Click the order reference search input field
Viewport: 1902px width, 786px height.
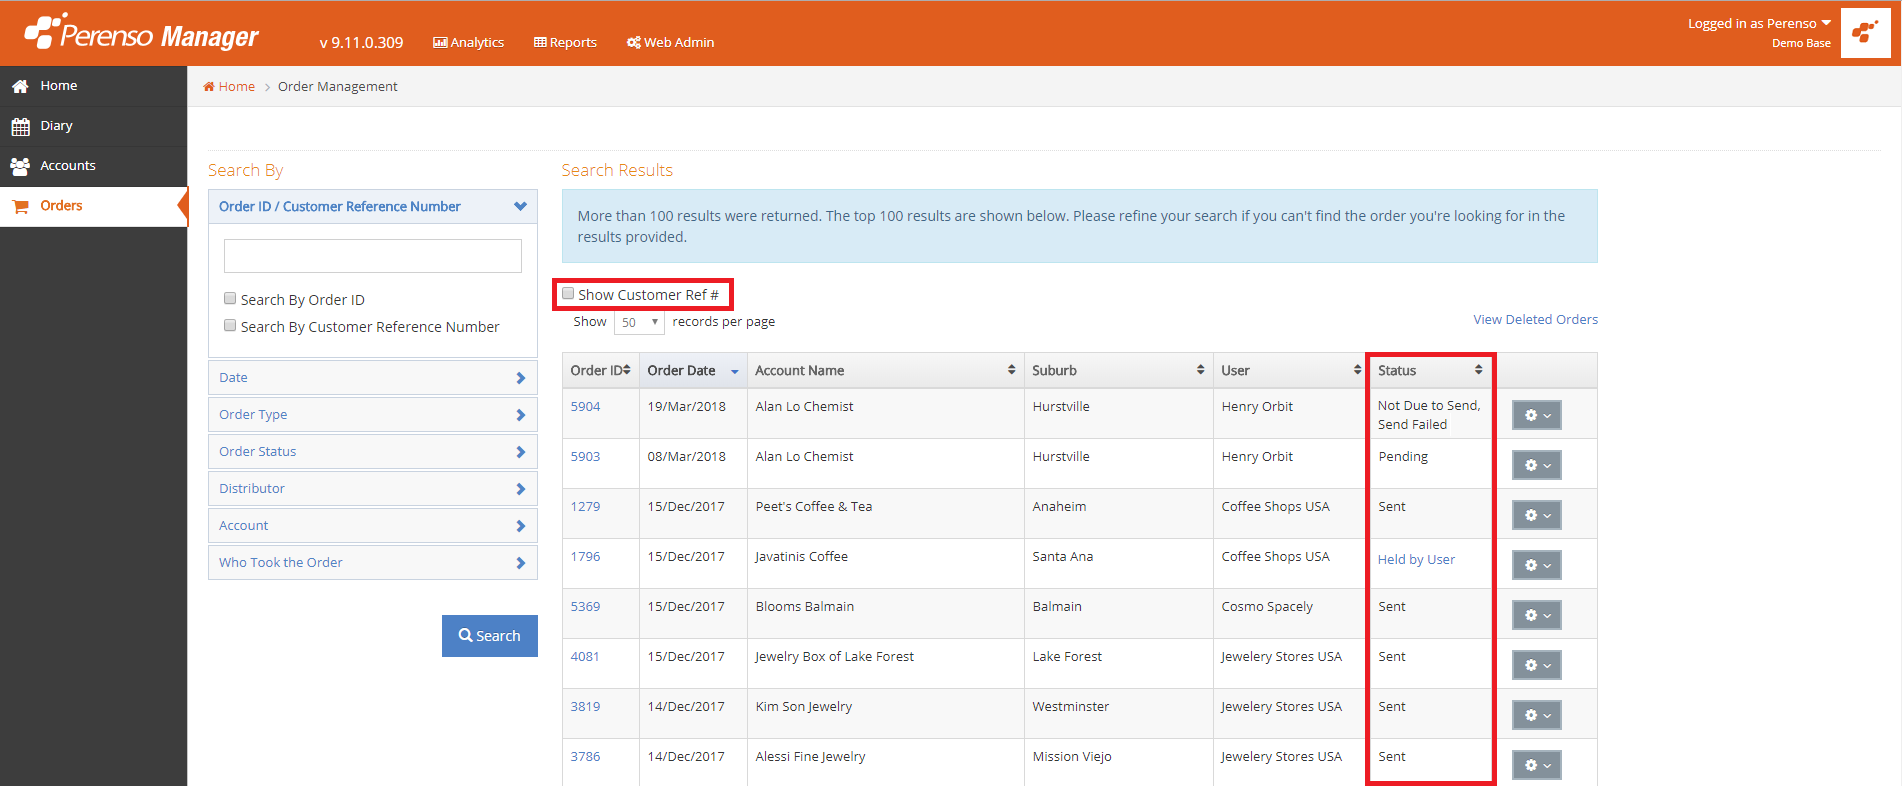(x=373, y=256)
